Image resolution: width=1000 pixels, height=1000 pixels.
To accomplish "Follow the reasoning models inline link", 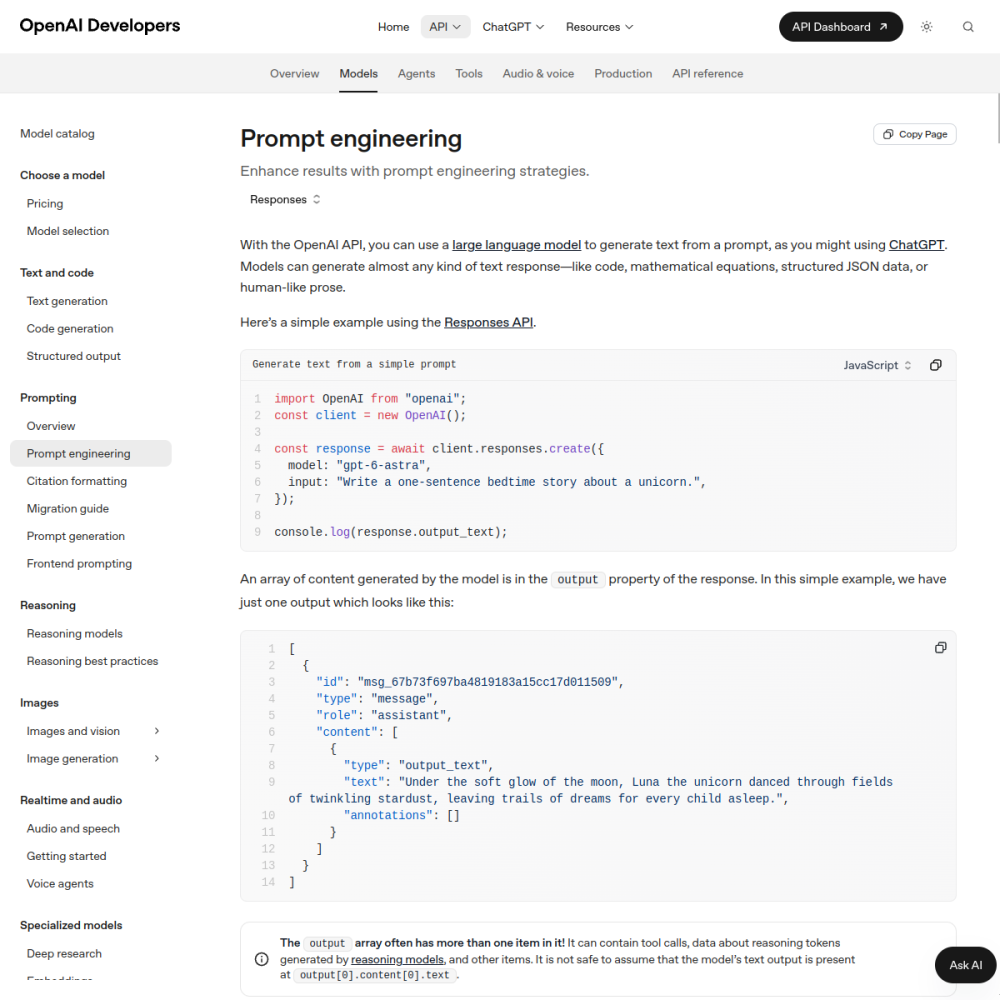I will pyautogui.click(x=397, y=959).
